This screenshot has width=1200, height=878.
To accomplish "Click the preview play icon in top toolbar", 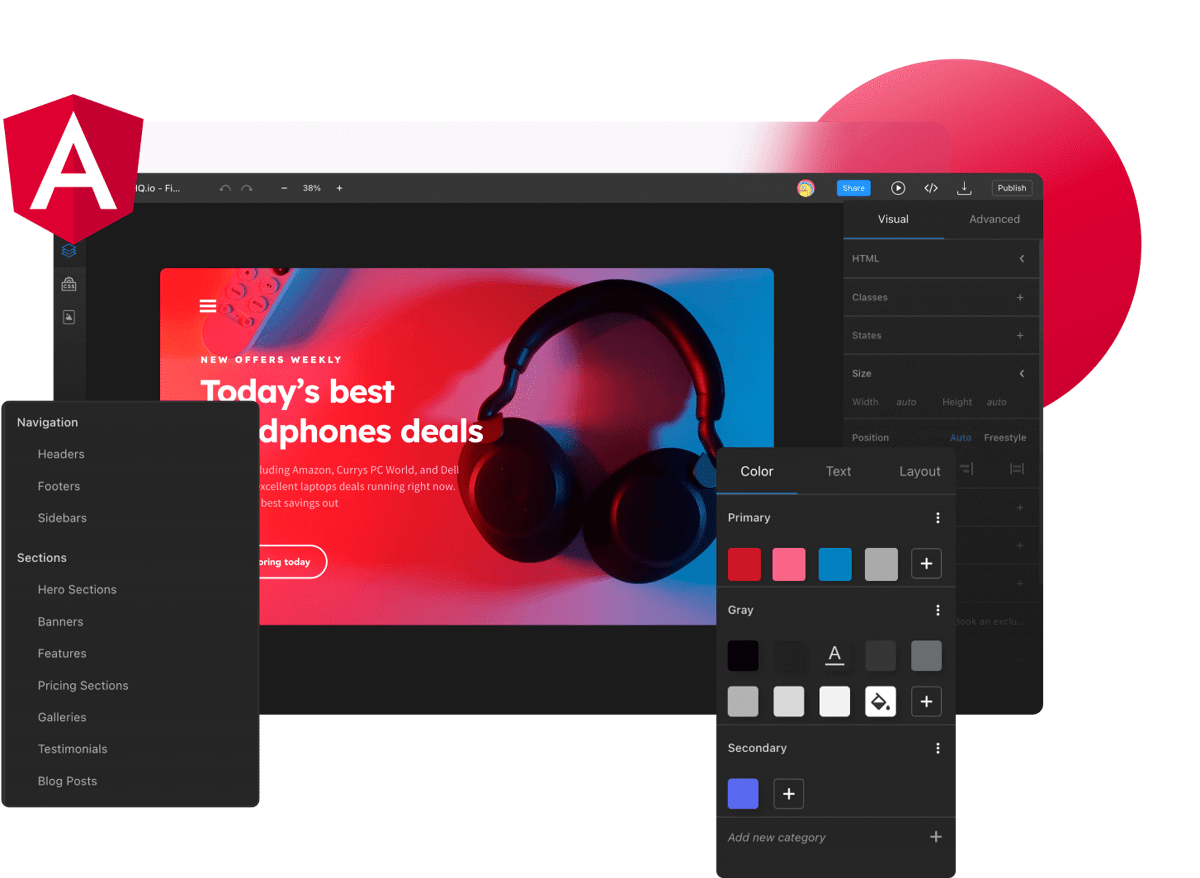I will (x=898, y=187).
